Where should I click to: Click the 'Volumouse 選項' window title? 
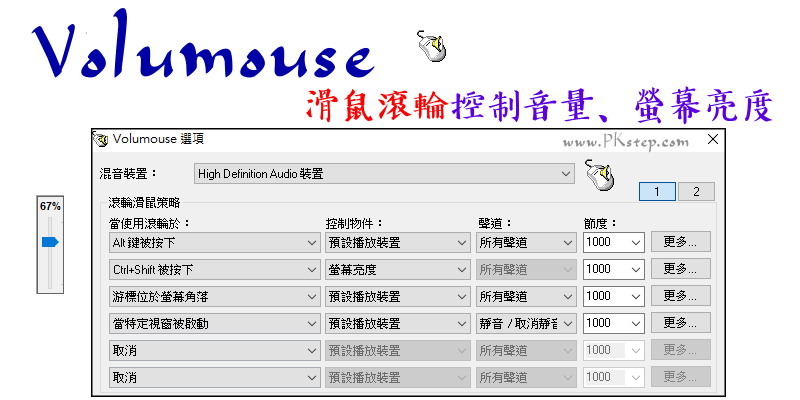coord(159,139)
